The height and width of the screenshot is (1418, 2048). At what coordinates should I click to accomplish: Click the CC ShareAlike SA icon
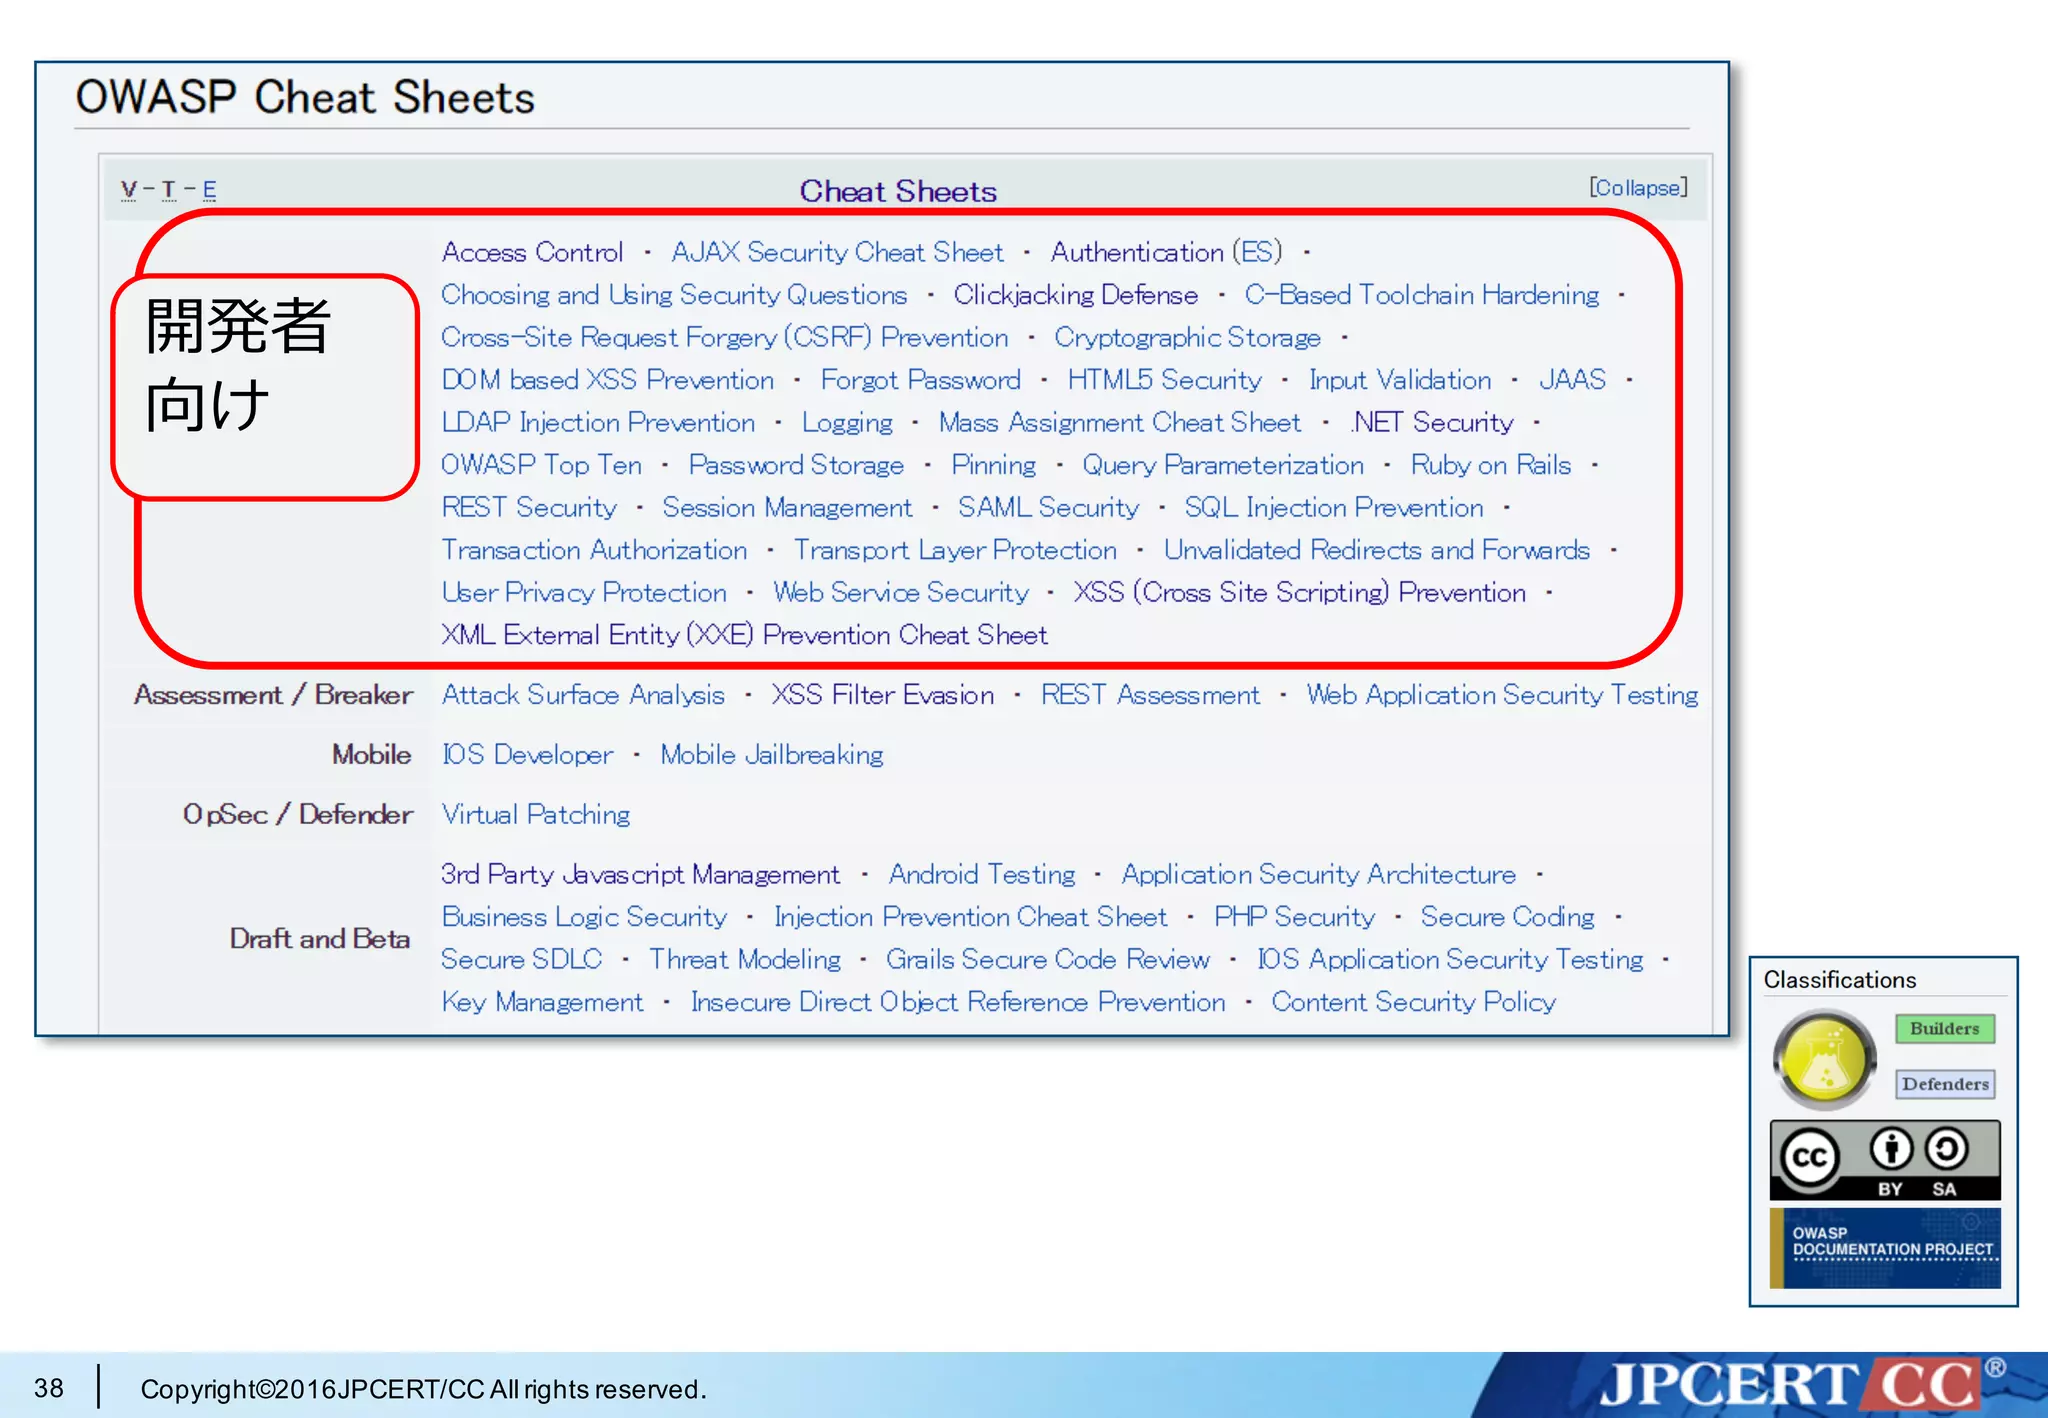pos(1946,1151)
